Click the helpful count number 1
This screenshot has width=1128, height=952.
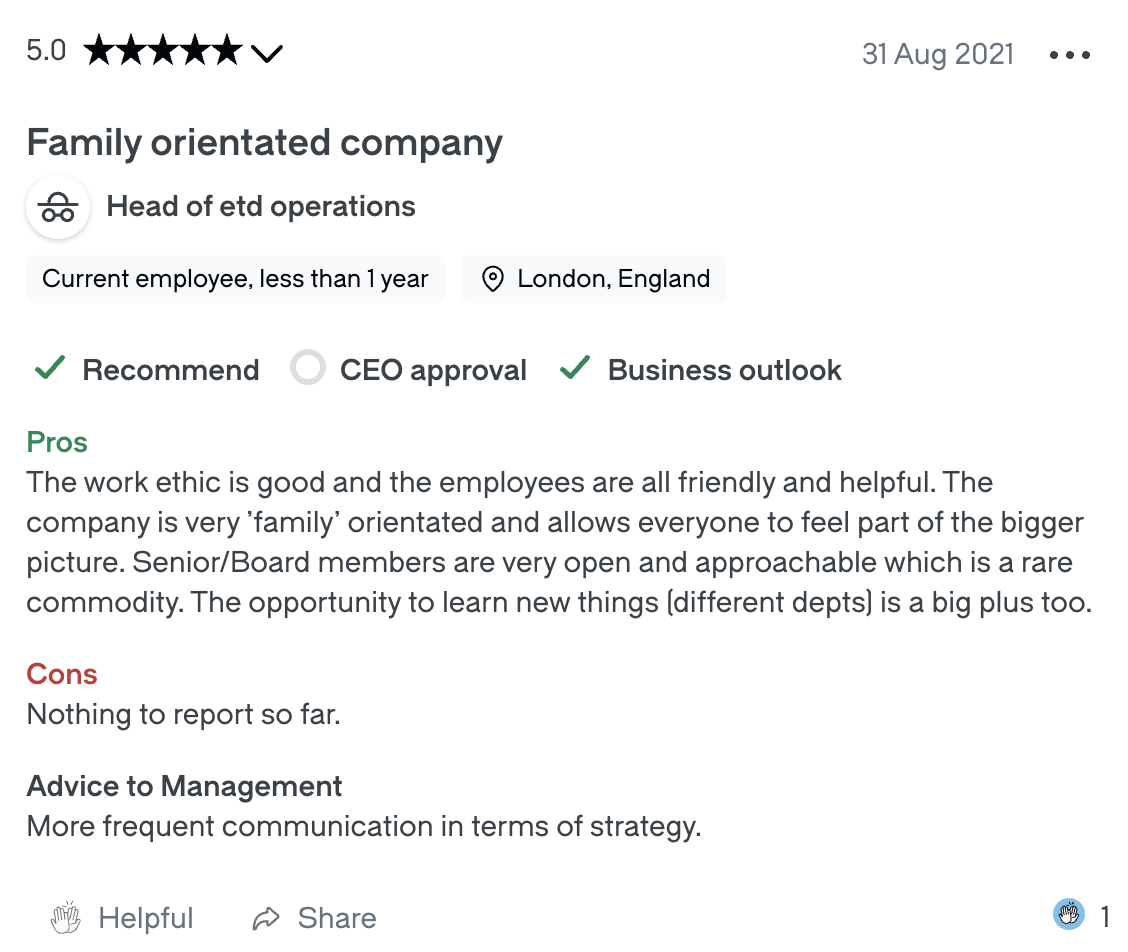[1104, 916]
